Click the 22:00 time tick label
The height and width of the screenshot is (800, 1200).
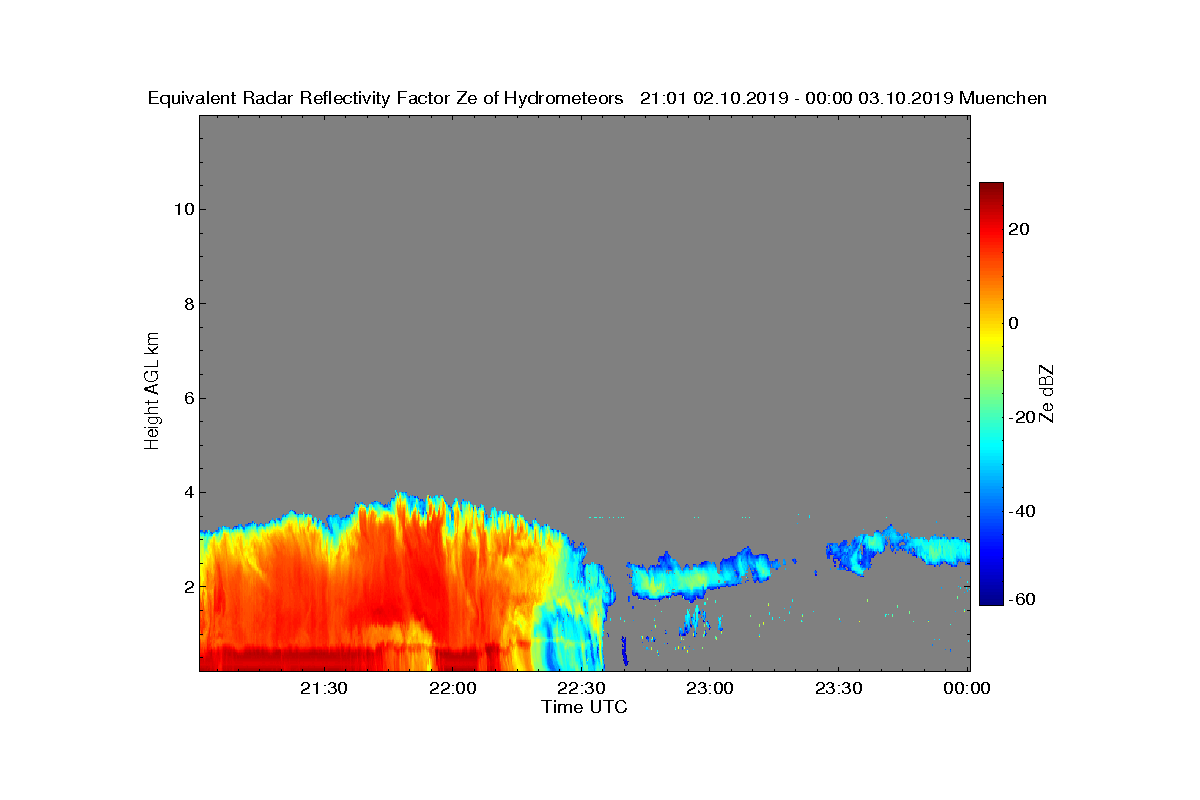click(x=452, y=688)
